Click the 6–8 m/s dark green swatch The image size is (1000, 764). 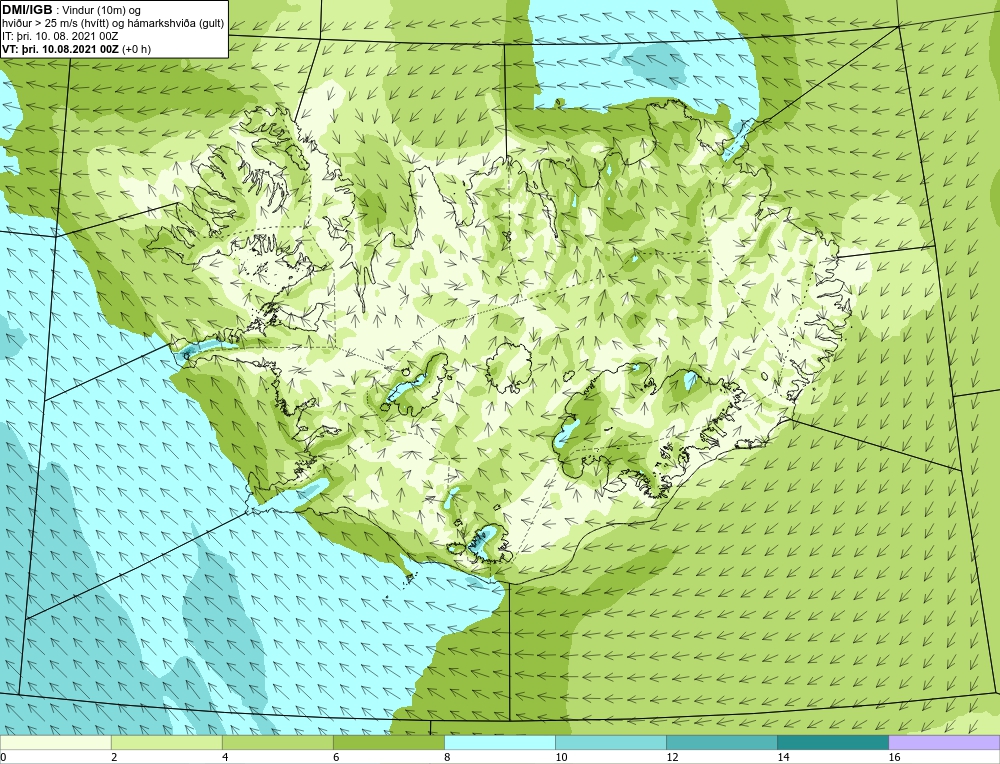[x=388, y=742]
